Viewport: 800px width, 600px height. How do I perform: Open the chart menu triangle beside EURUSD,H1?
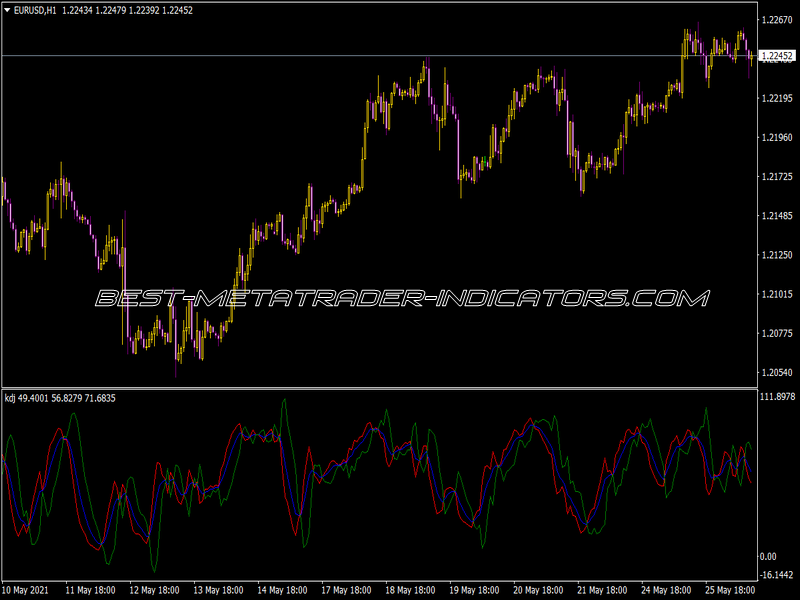coord(7,10)
